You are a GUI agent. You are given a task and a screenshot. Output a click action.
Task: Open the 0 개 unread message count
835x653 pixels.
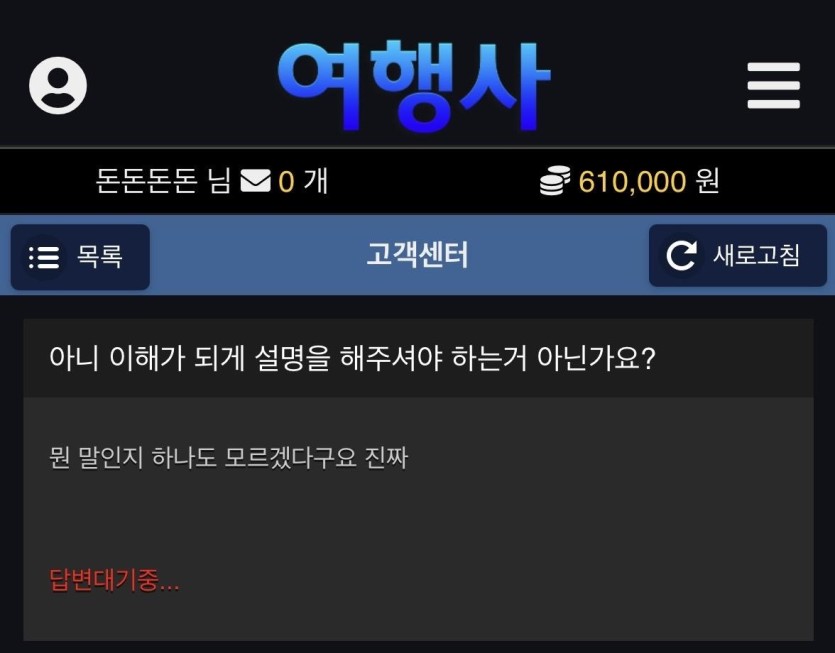(302, 181)
